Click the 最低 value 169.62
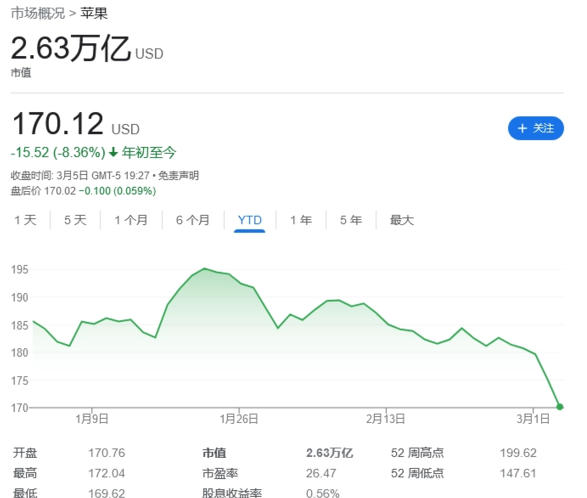The width and height of the screenshot is (587, 498). coord(107,493)
